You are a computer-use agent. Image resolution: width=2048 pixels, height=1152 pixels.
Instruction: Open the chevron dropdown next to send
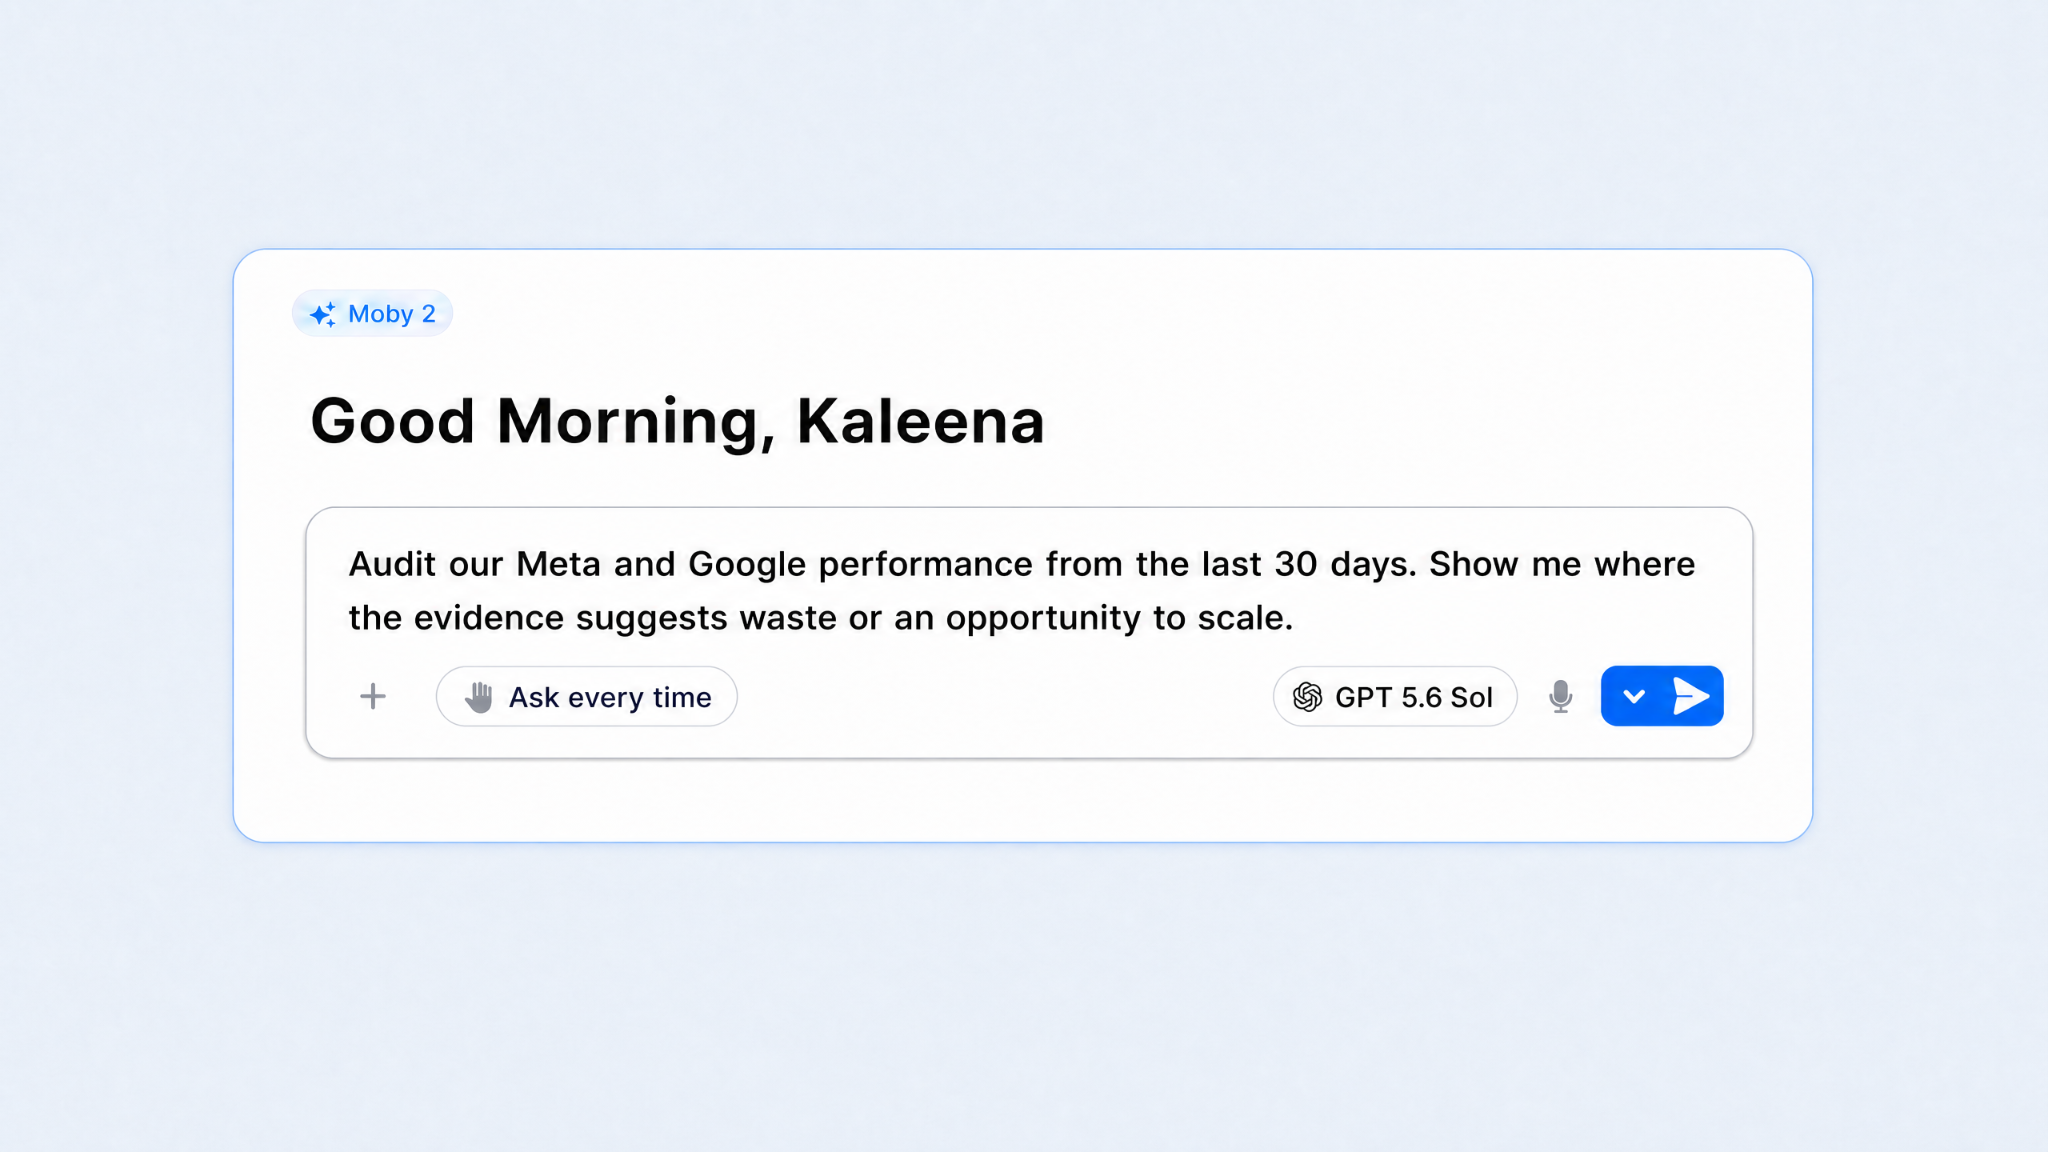[1633, 696]
